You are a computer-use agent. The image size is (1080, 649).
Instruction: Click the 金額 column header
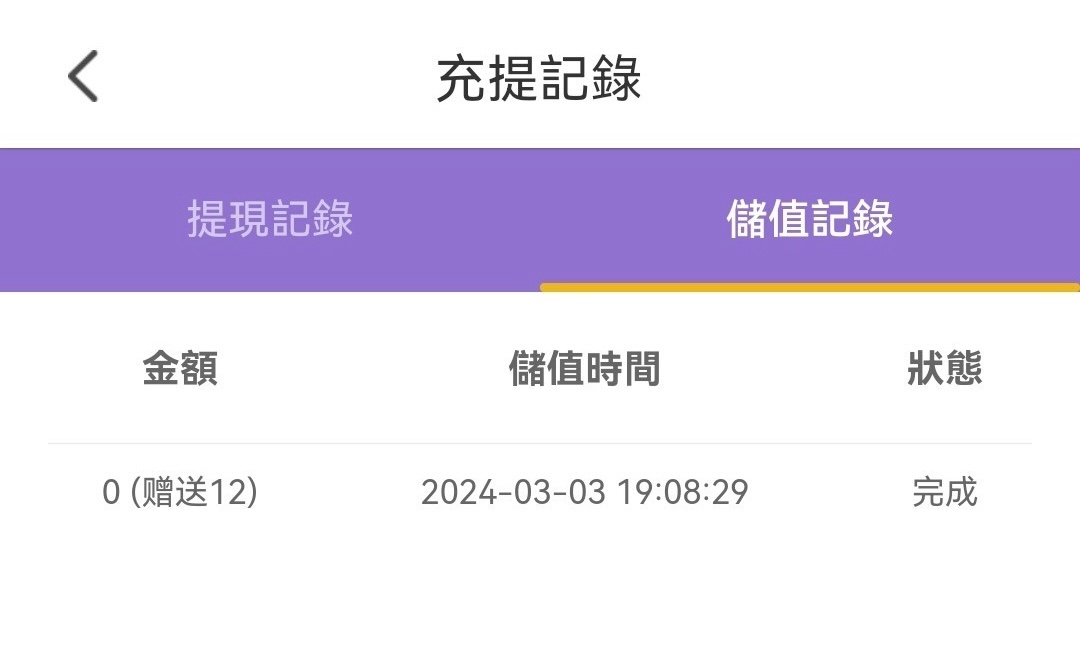[x=180, y=369]
